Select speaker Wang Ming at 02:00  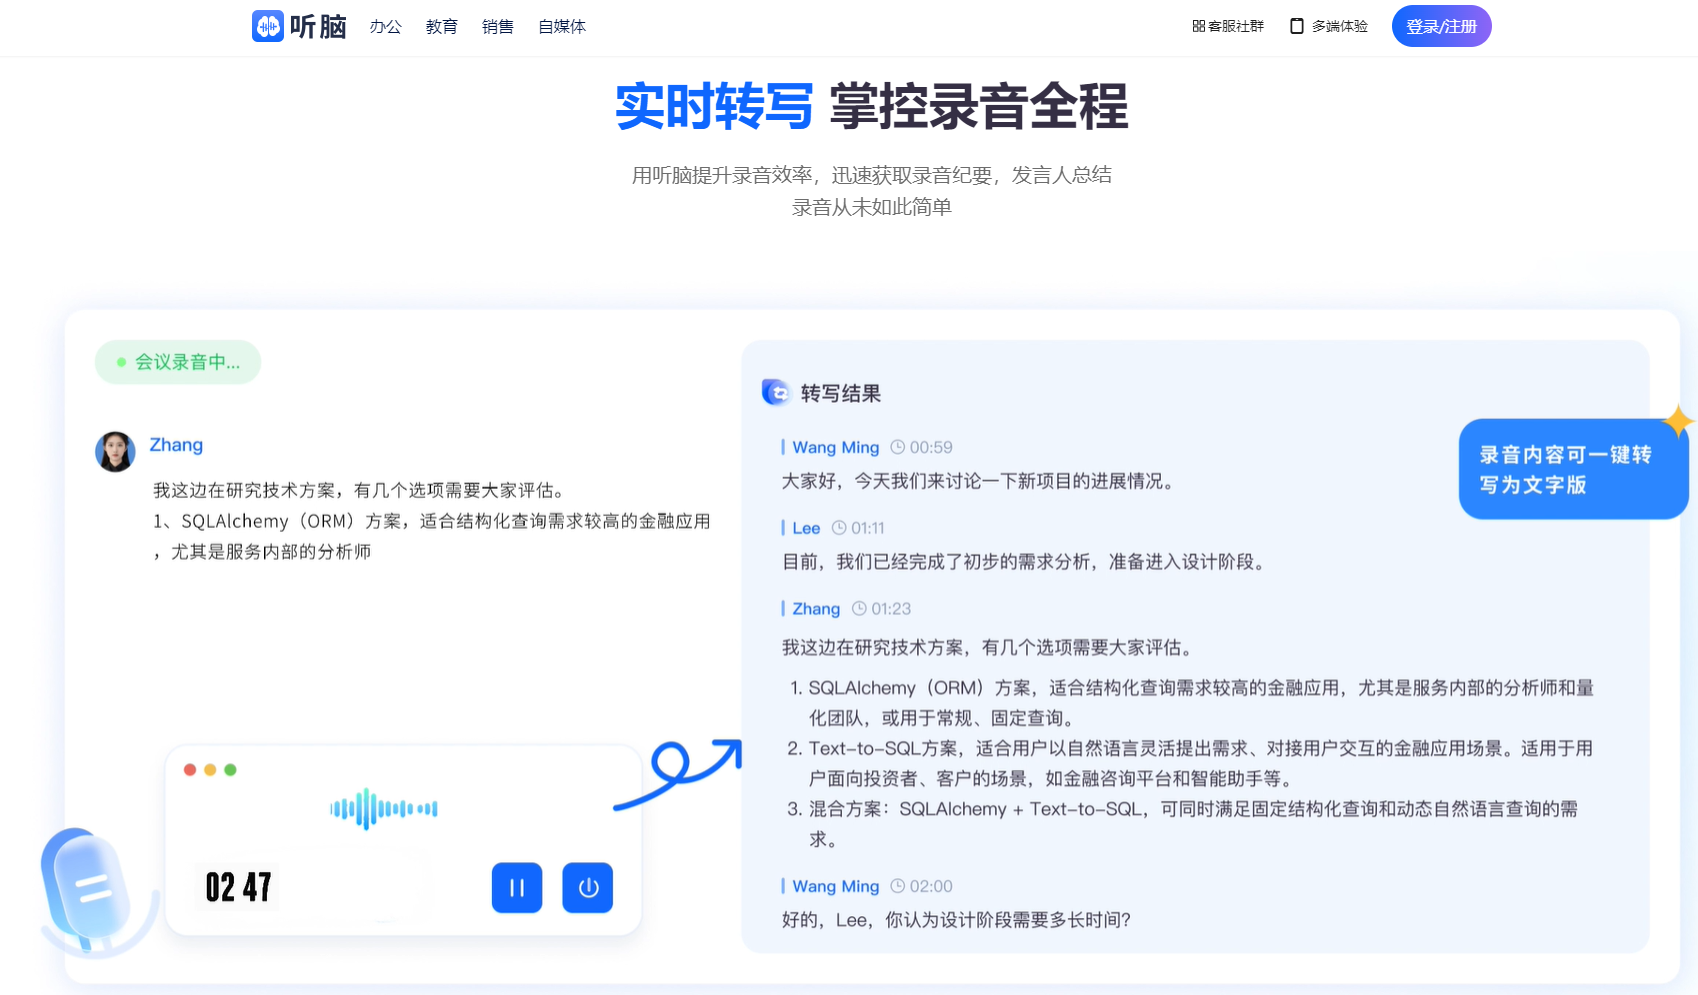tap(835, 886)
